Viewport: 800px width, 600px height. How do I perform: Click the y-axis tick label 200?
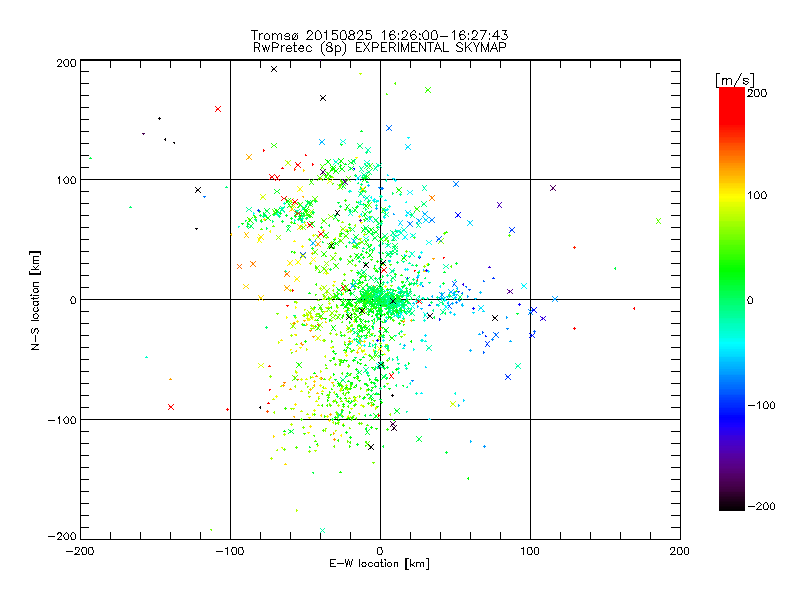coord(66,63)
